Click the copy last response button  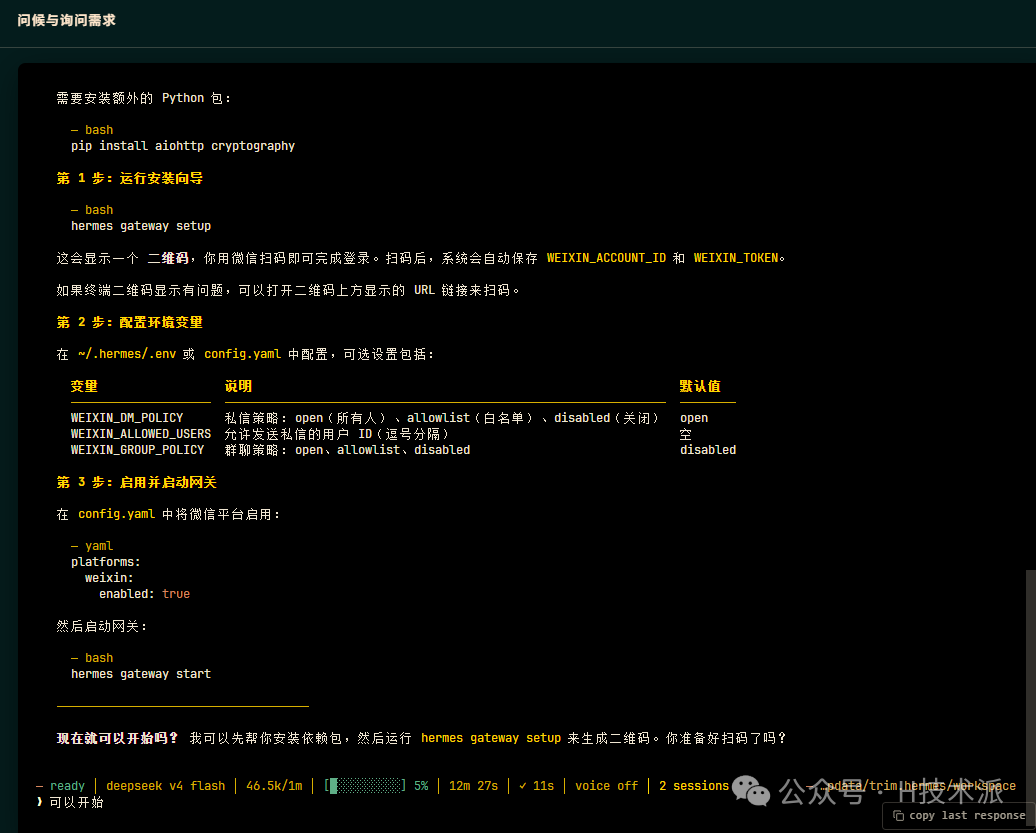tap(959, 816)
